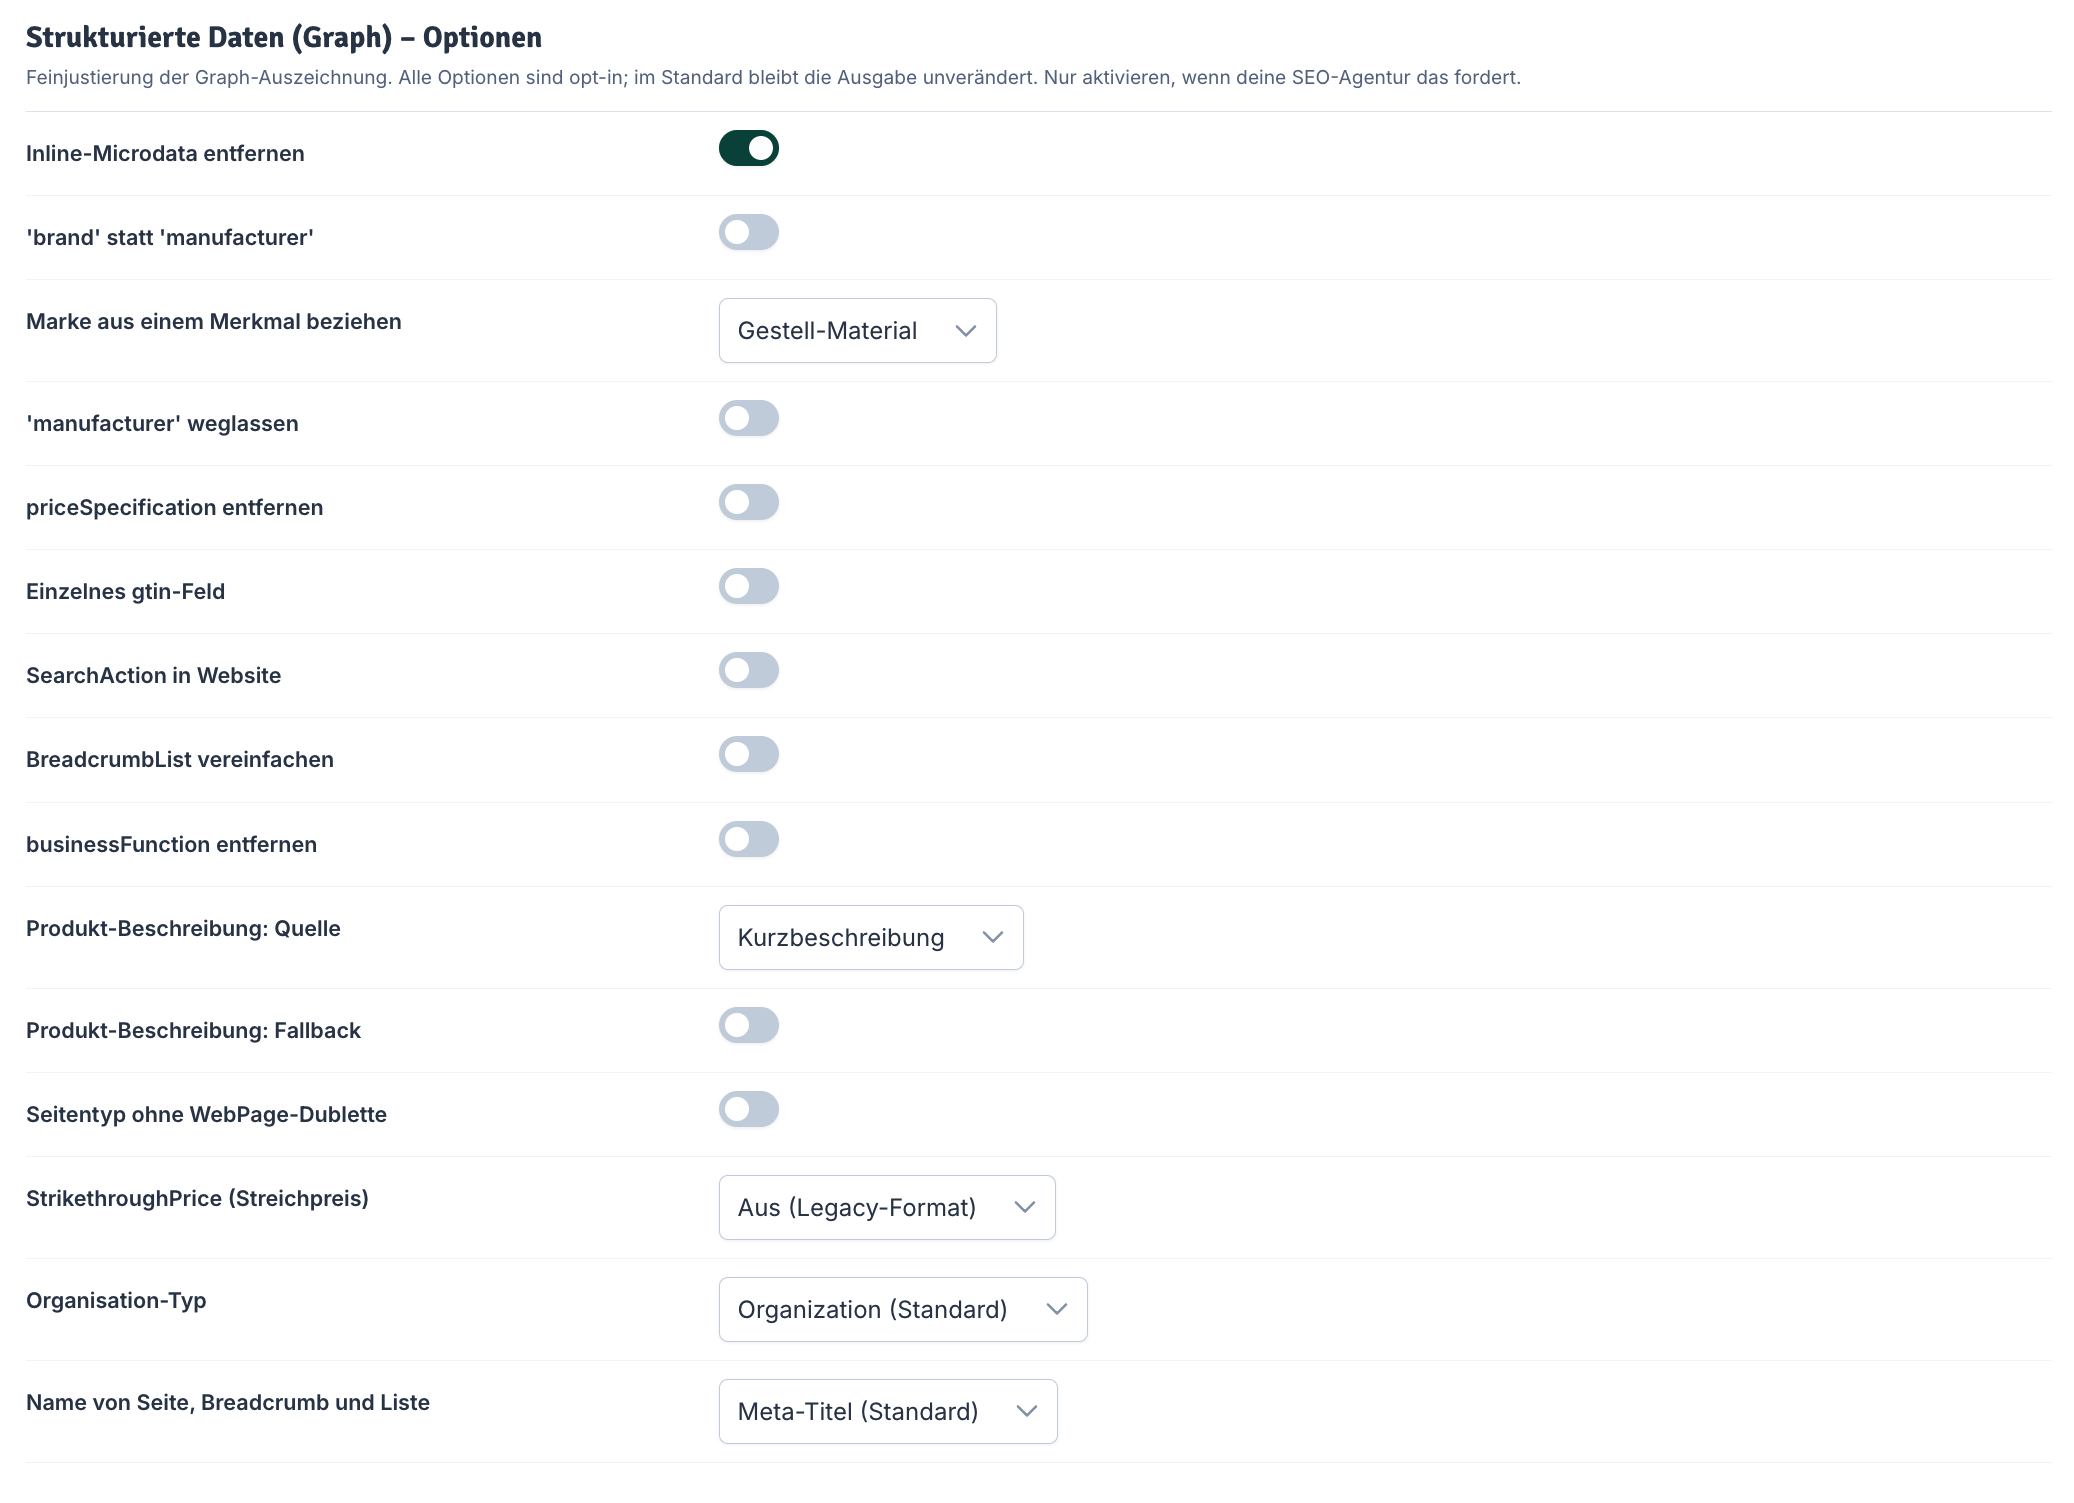Viewport: 2074px width, 1503px height.
Task: Switch on BreadcrumbList vereinfachen
Action: point(748,754)
